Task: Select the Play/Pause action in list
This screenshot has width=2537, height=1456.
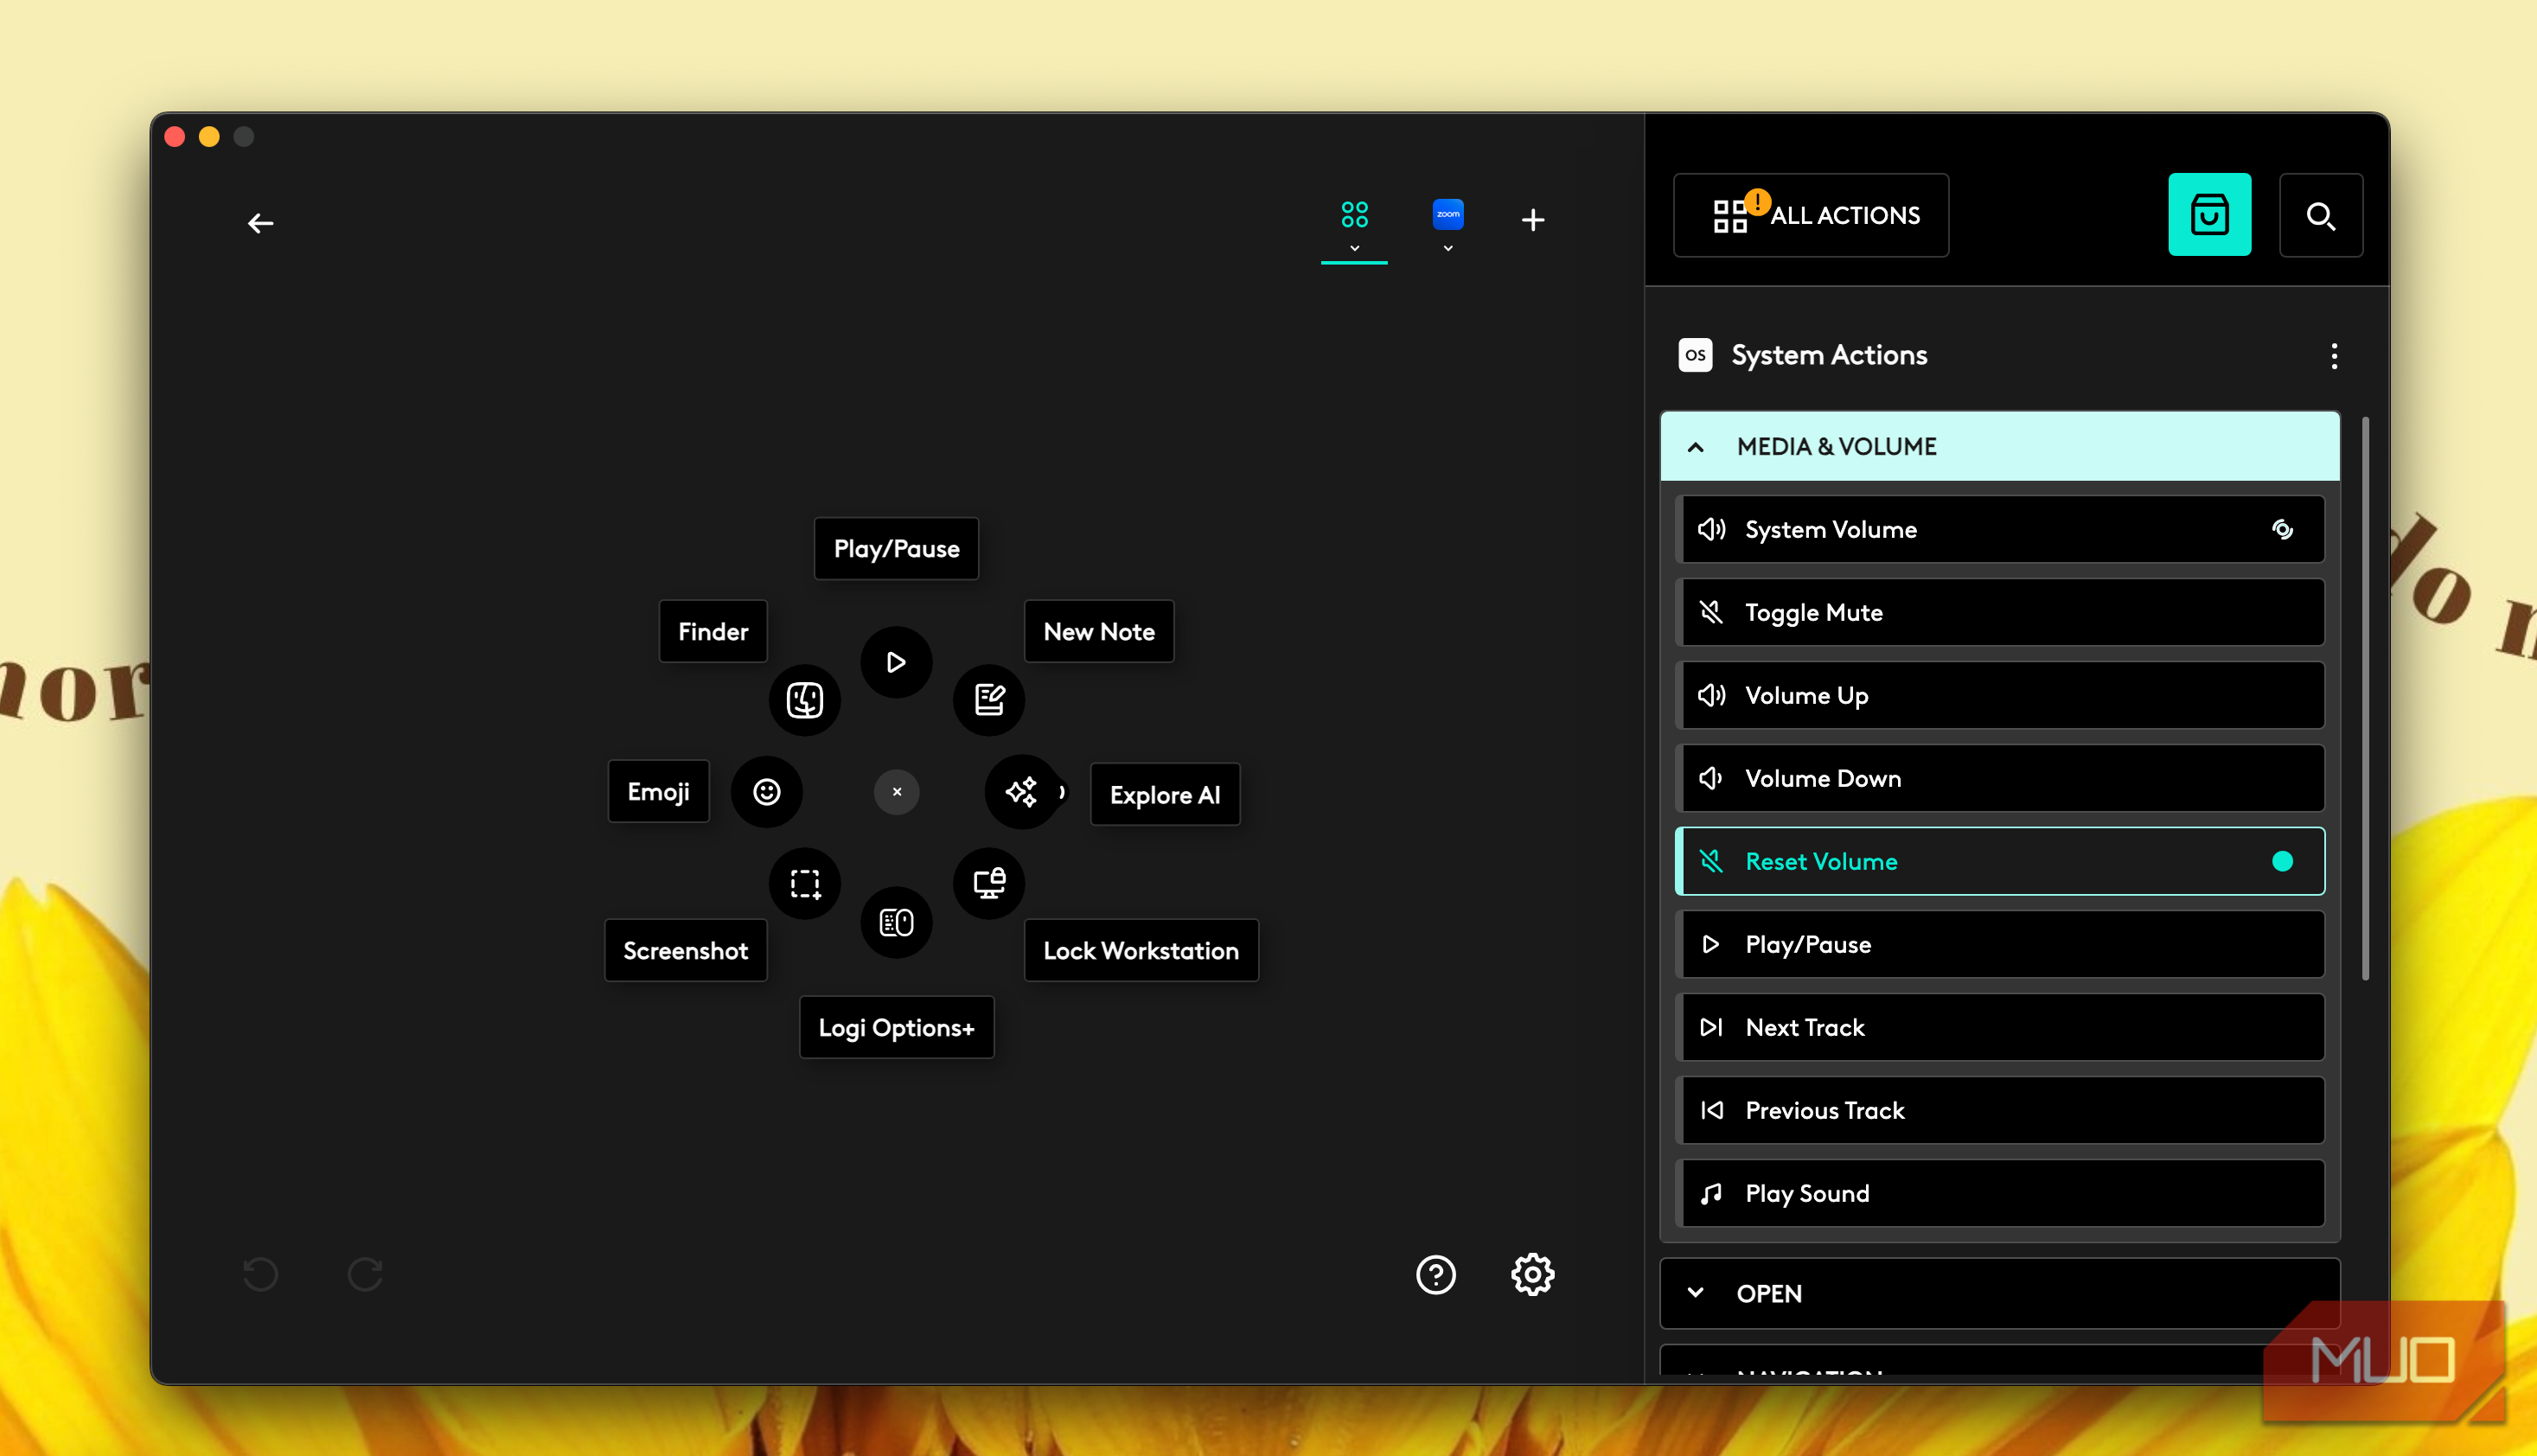Action: (2000, 944)
